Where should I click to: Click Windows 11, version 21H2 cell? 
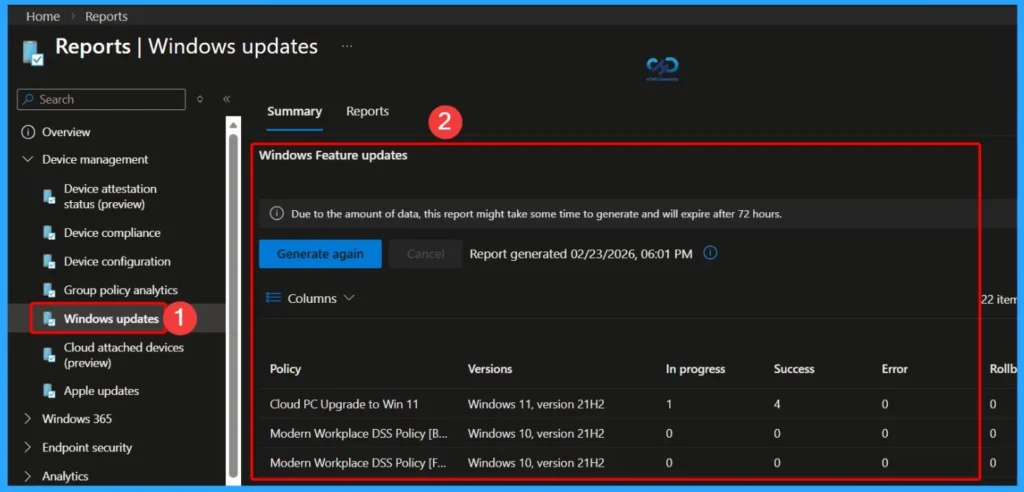[x=536, y=404]
